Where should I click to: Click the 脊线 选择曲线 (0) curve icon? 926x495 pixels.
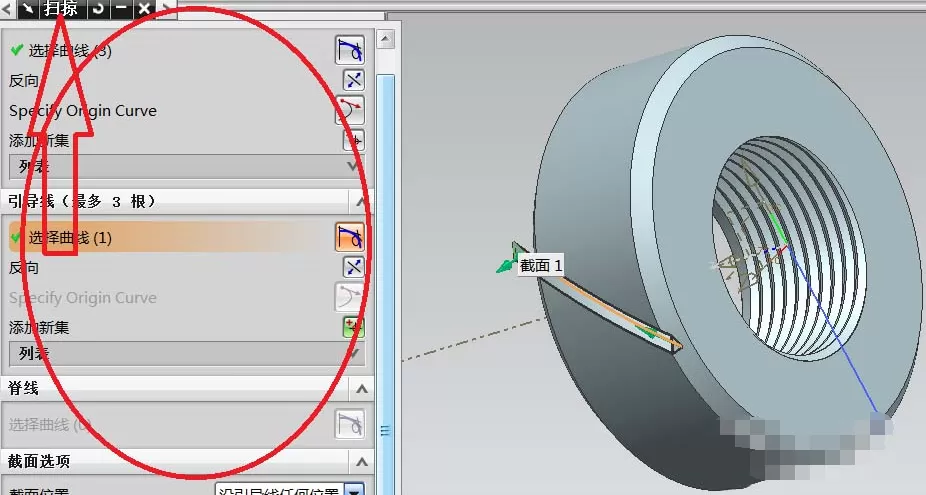pos(350,424)
